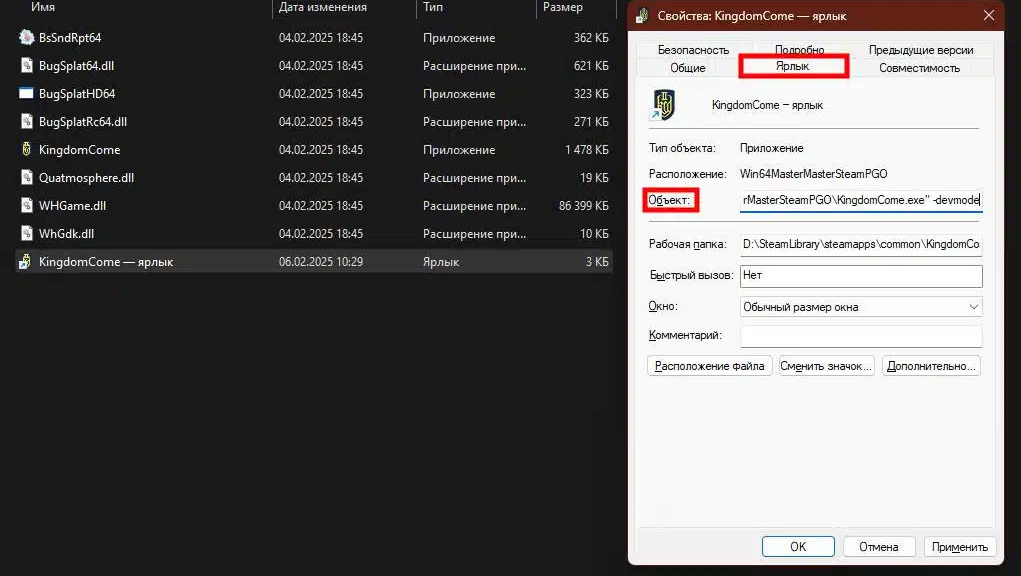Click the Расположение файла button
The width and height of the screenshot is (1021, 576).
click(710, 366)
